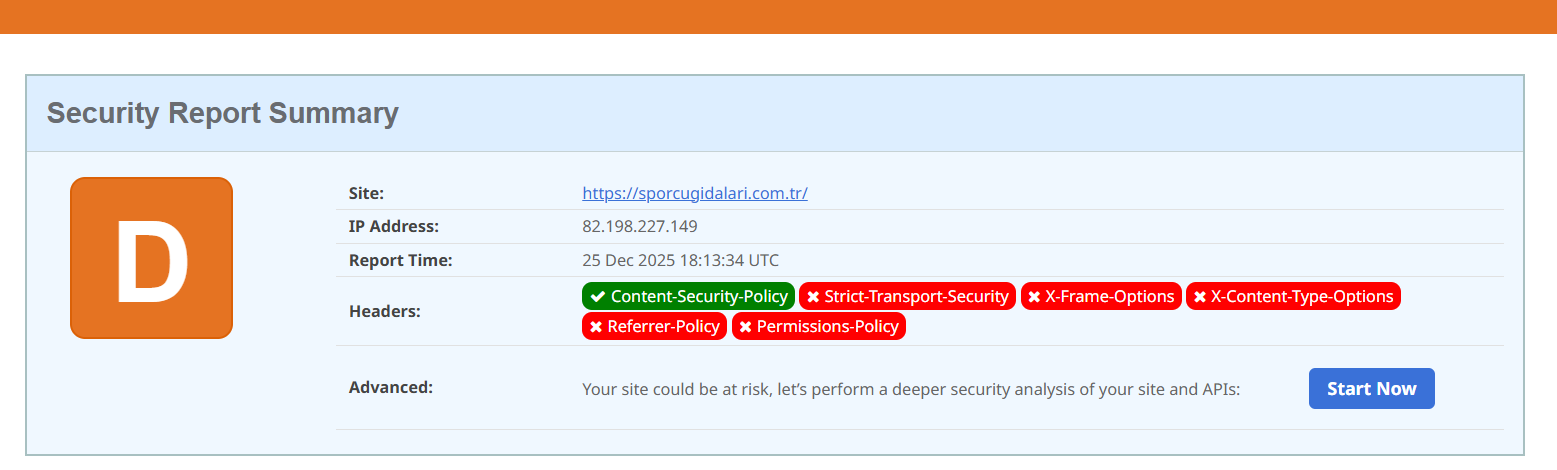The image size is (1557, 470).
Task: Click the orange D grade badge
Action: tap(151, 258)
